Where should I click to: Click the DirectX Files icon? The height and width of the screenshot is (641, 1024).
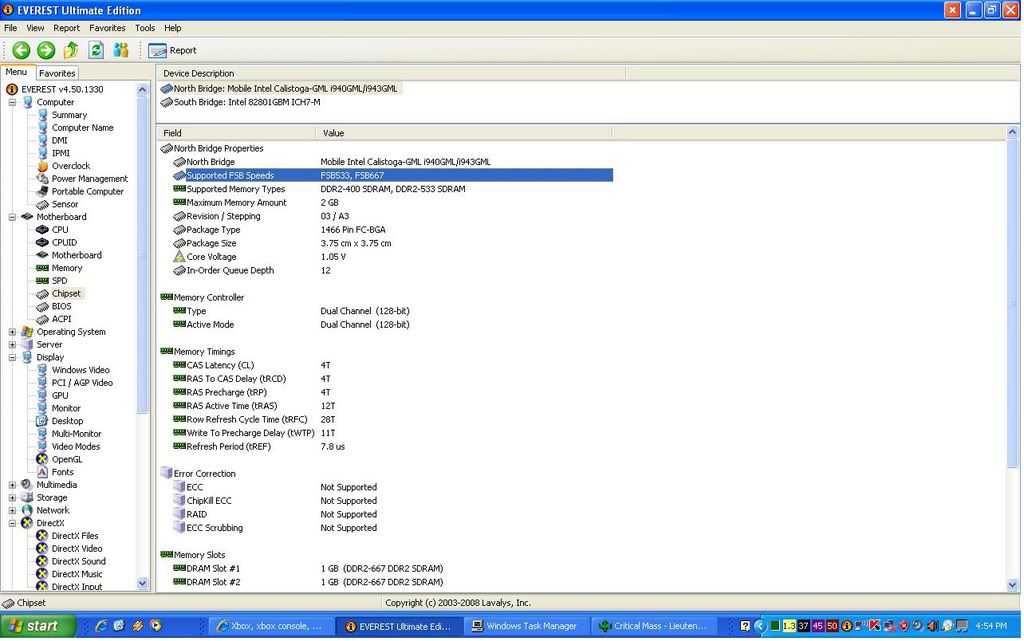pyautogui.click(x=42, y=536)
